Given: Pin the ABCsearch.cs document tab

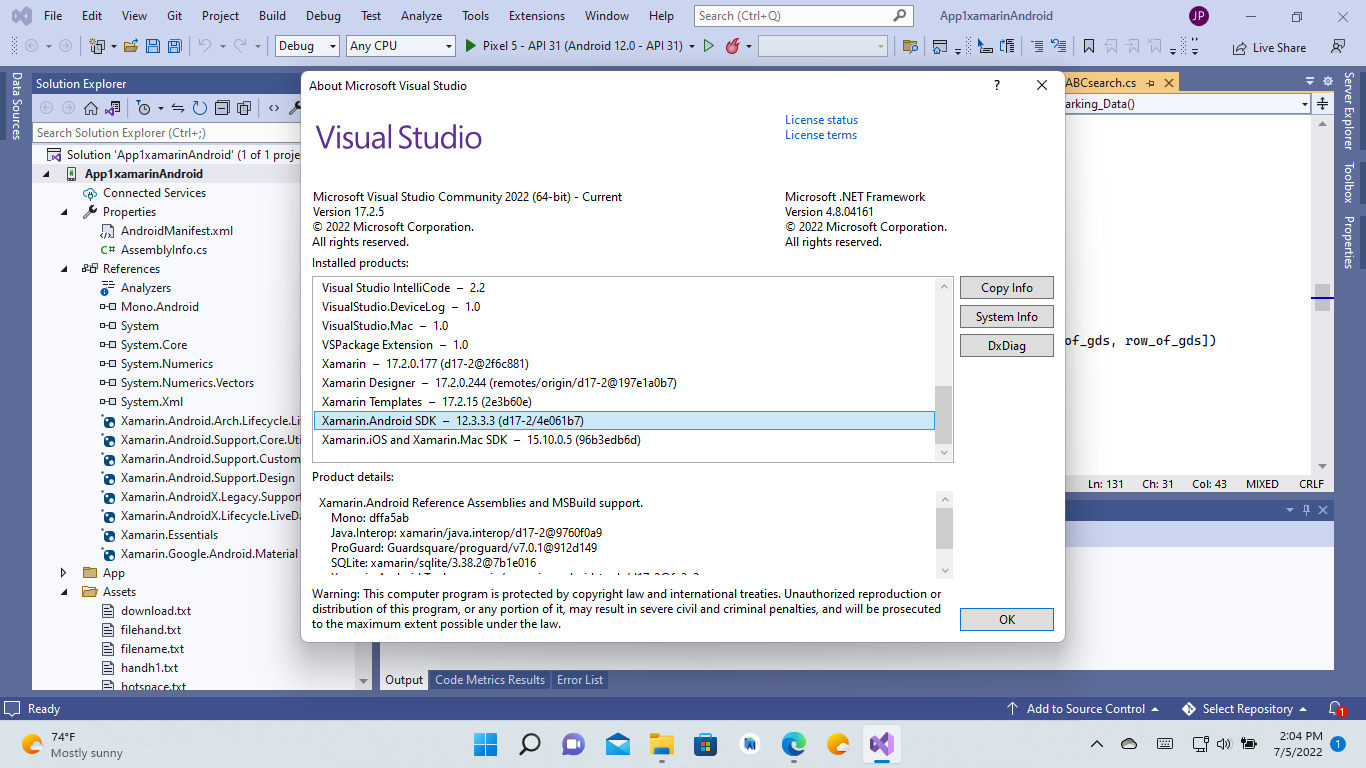Looking at the screenshot, I should 1150,84.
